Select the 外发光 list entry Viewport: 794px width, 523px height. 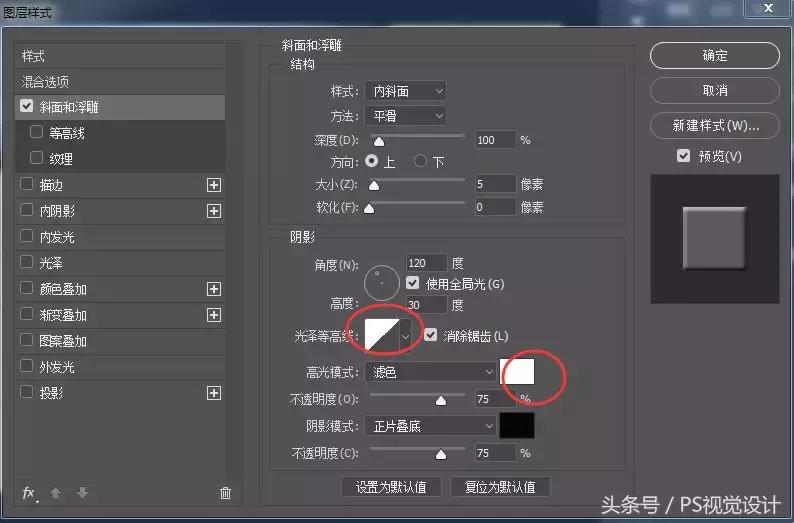pyautogui.click(x=120, y=367)
